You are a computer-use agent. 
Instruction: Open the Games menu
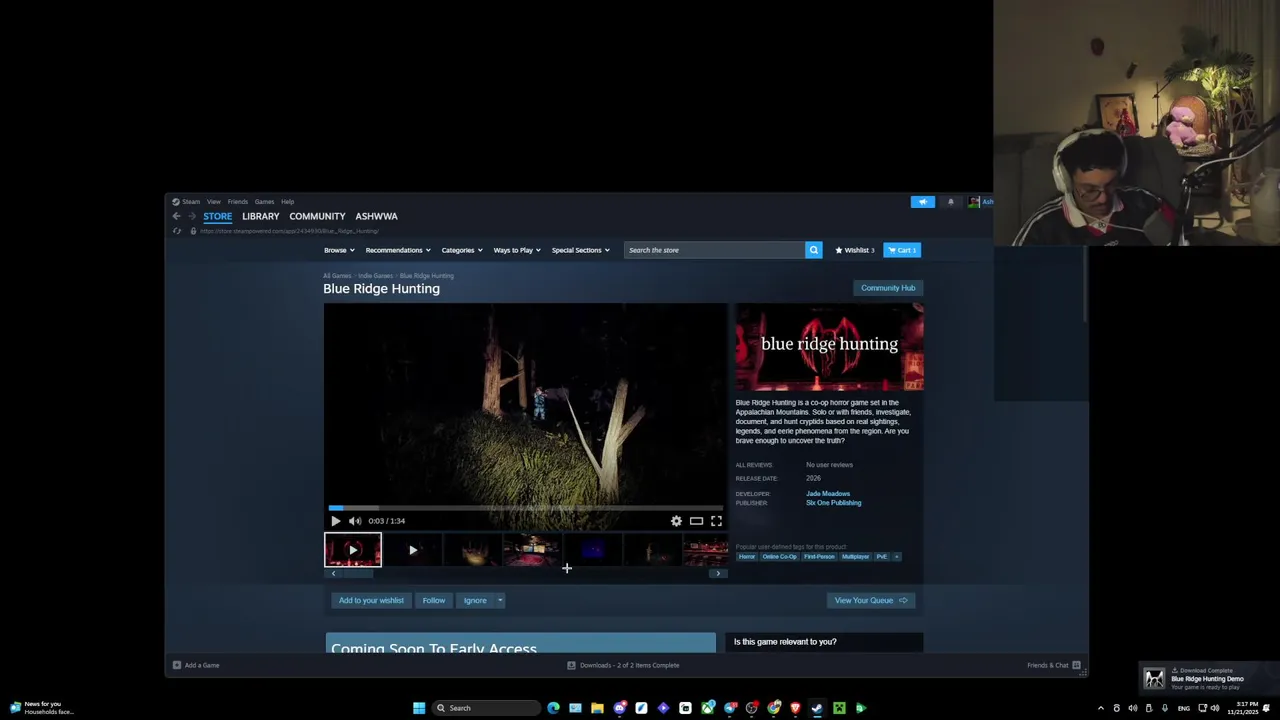[x=264, y=202]
